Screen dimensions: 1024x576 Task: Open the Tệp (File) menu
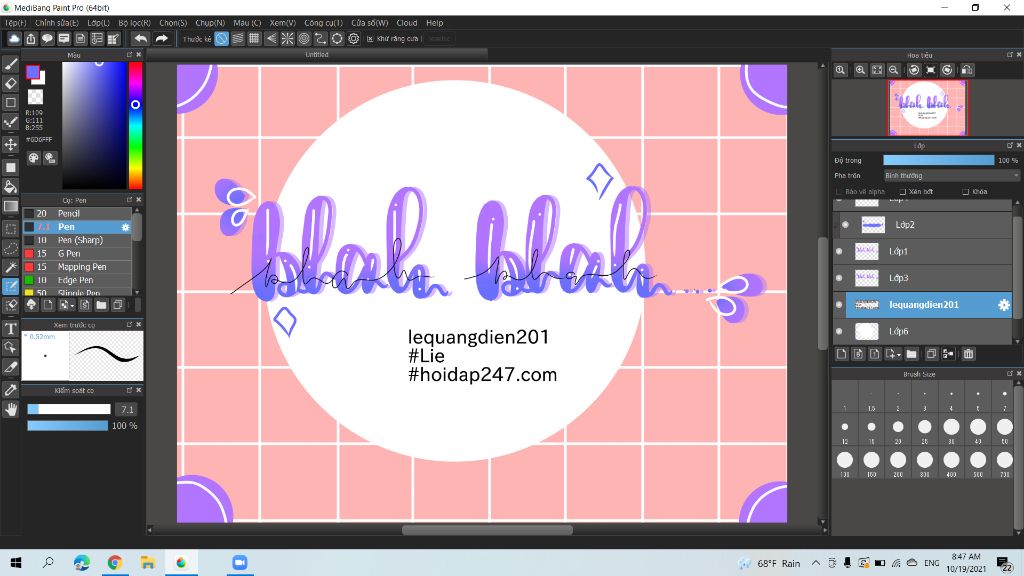(16, 23)
